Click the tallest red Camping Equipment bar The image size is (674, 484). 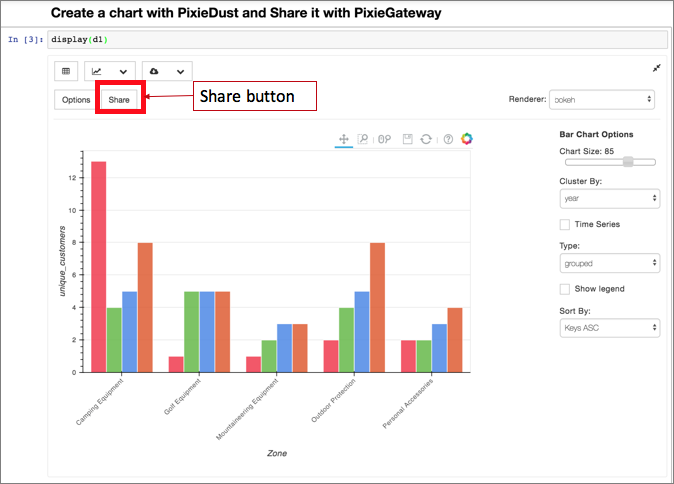[99, 267]
